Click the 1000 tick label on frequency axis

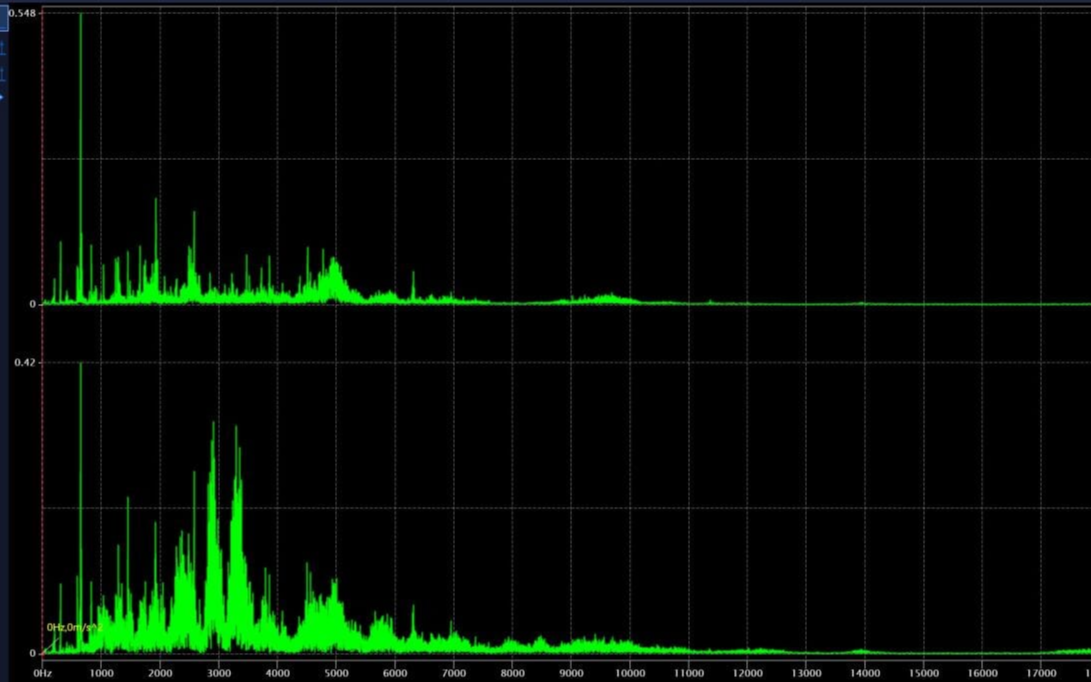(101, 673)
